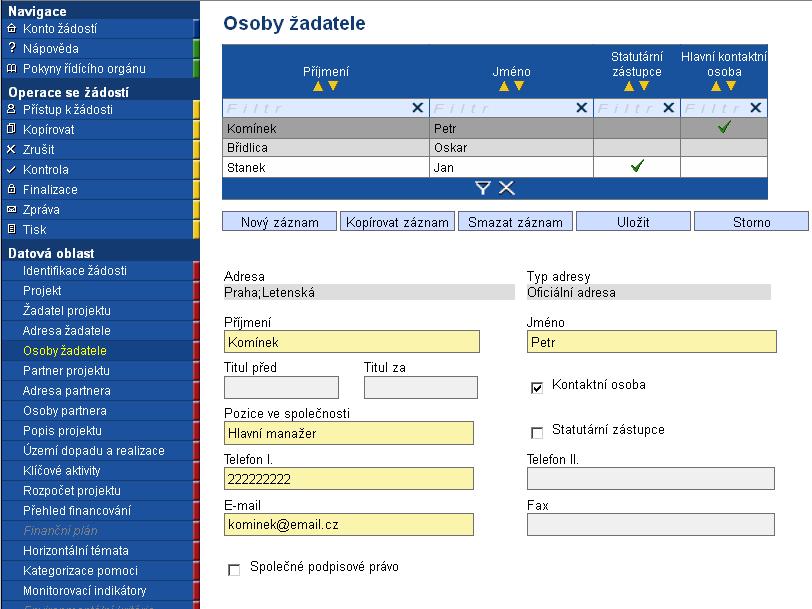Cancel changes with Storno button
The image size is (812, 609).
coord(751,222)
